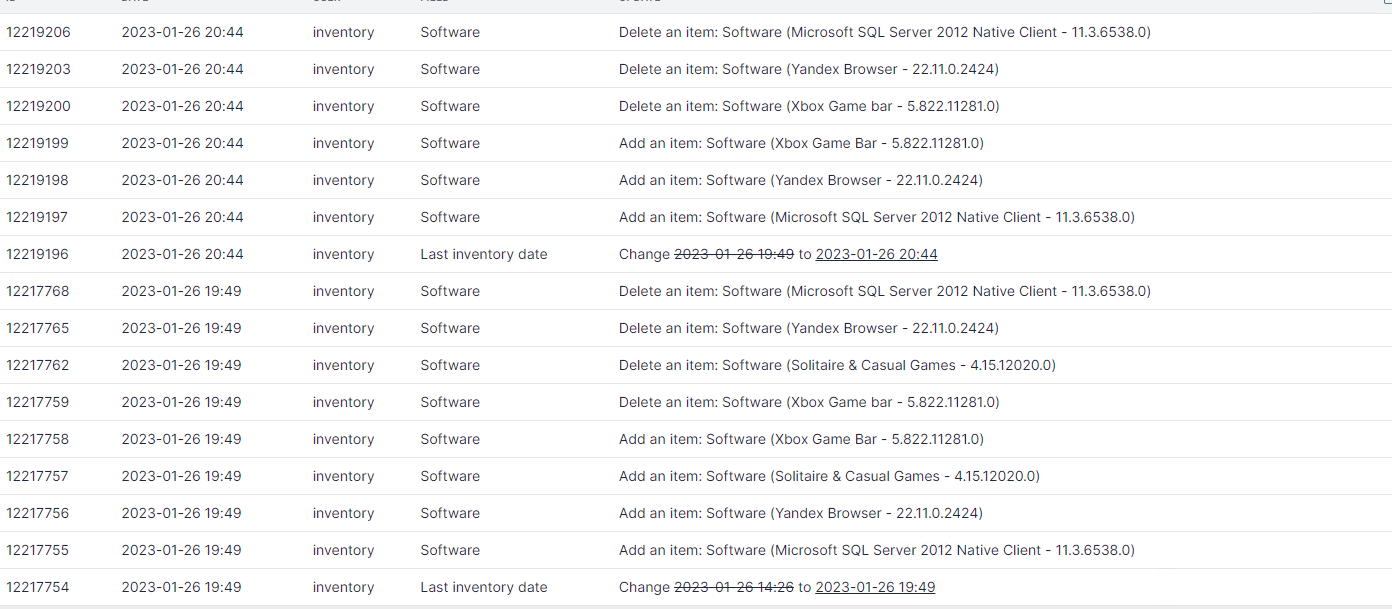
Task: Click the date cell in row 12217754
Action: click(x=181, y=587)
